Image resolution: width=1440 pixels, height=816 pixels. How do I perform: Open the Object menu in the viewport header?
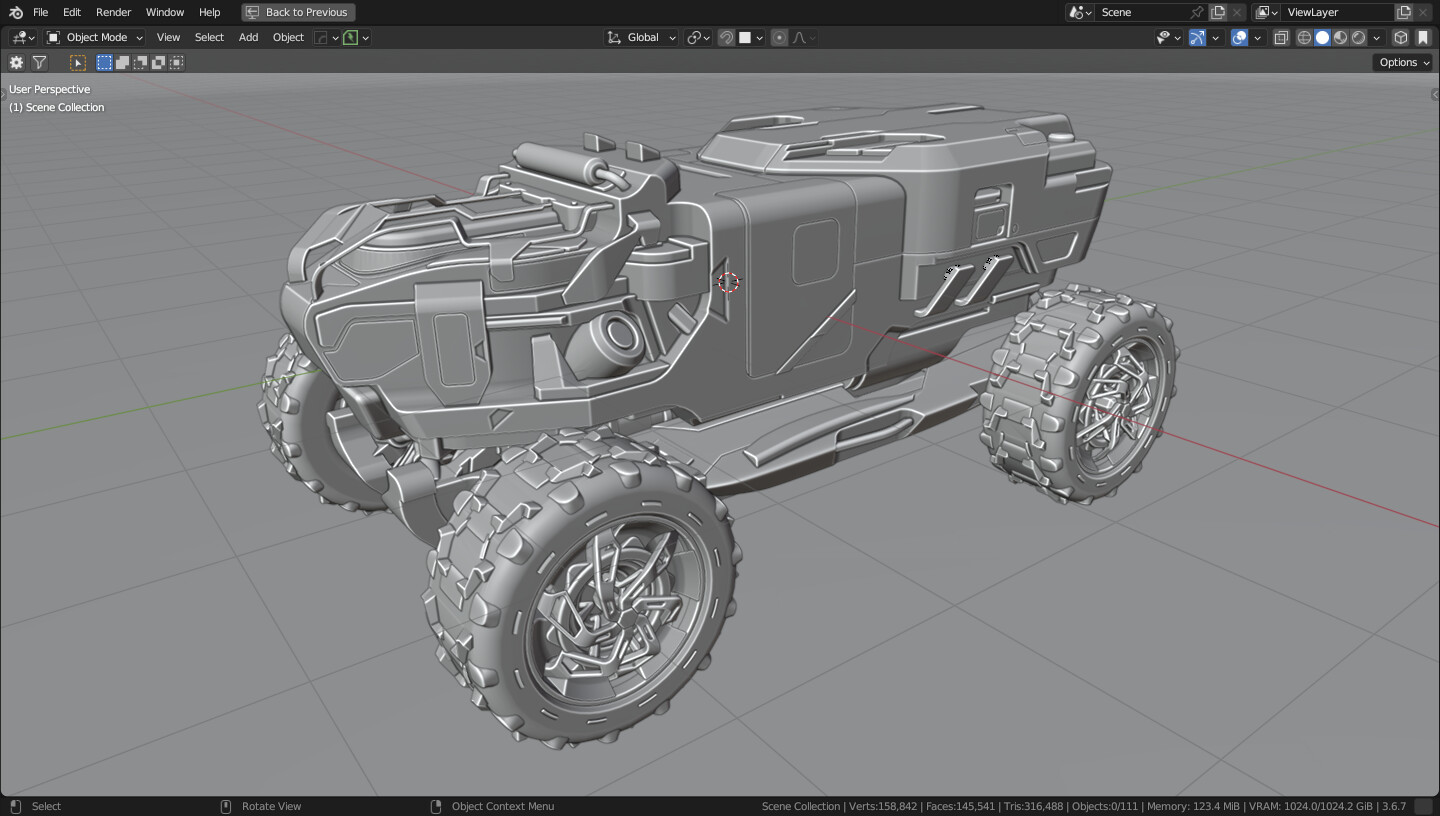pyautogui.click(x=288, y=37)
